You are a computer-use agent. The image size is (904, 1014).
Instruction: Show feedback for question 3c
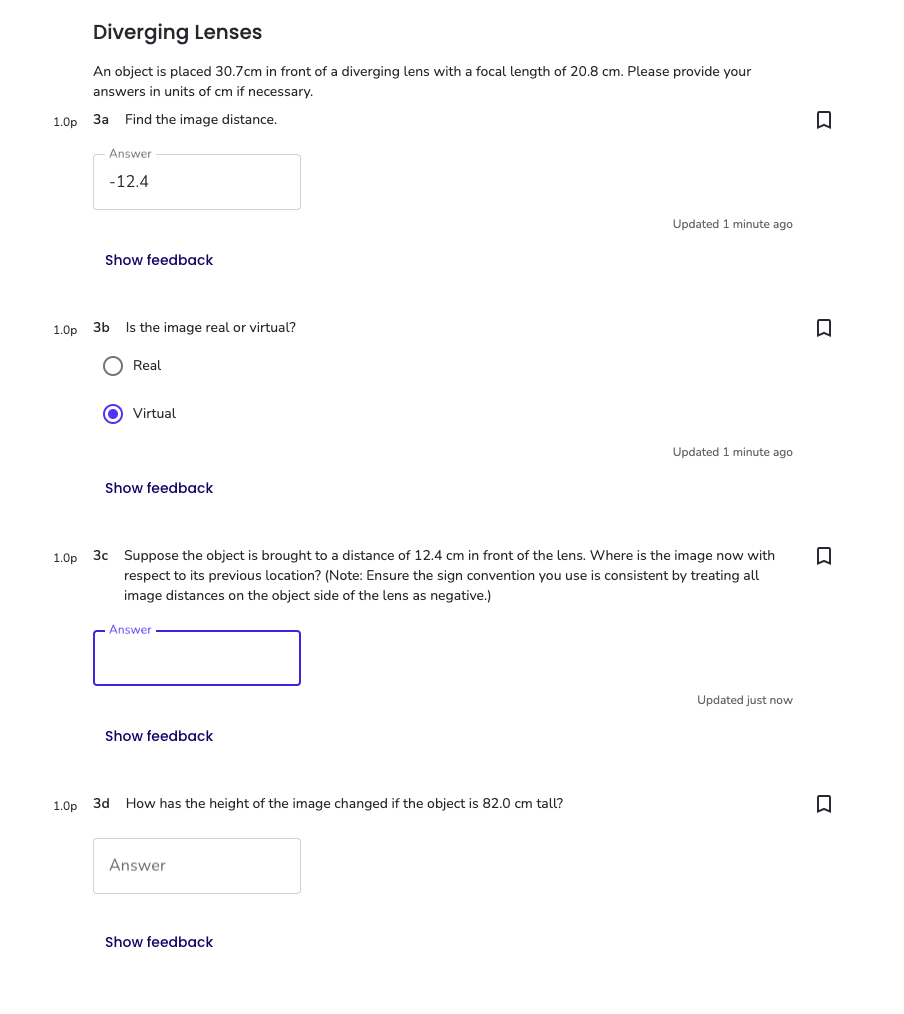click(159, 736)
